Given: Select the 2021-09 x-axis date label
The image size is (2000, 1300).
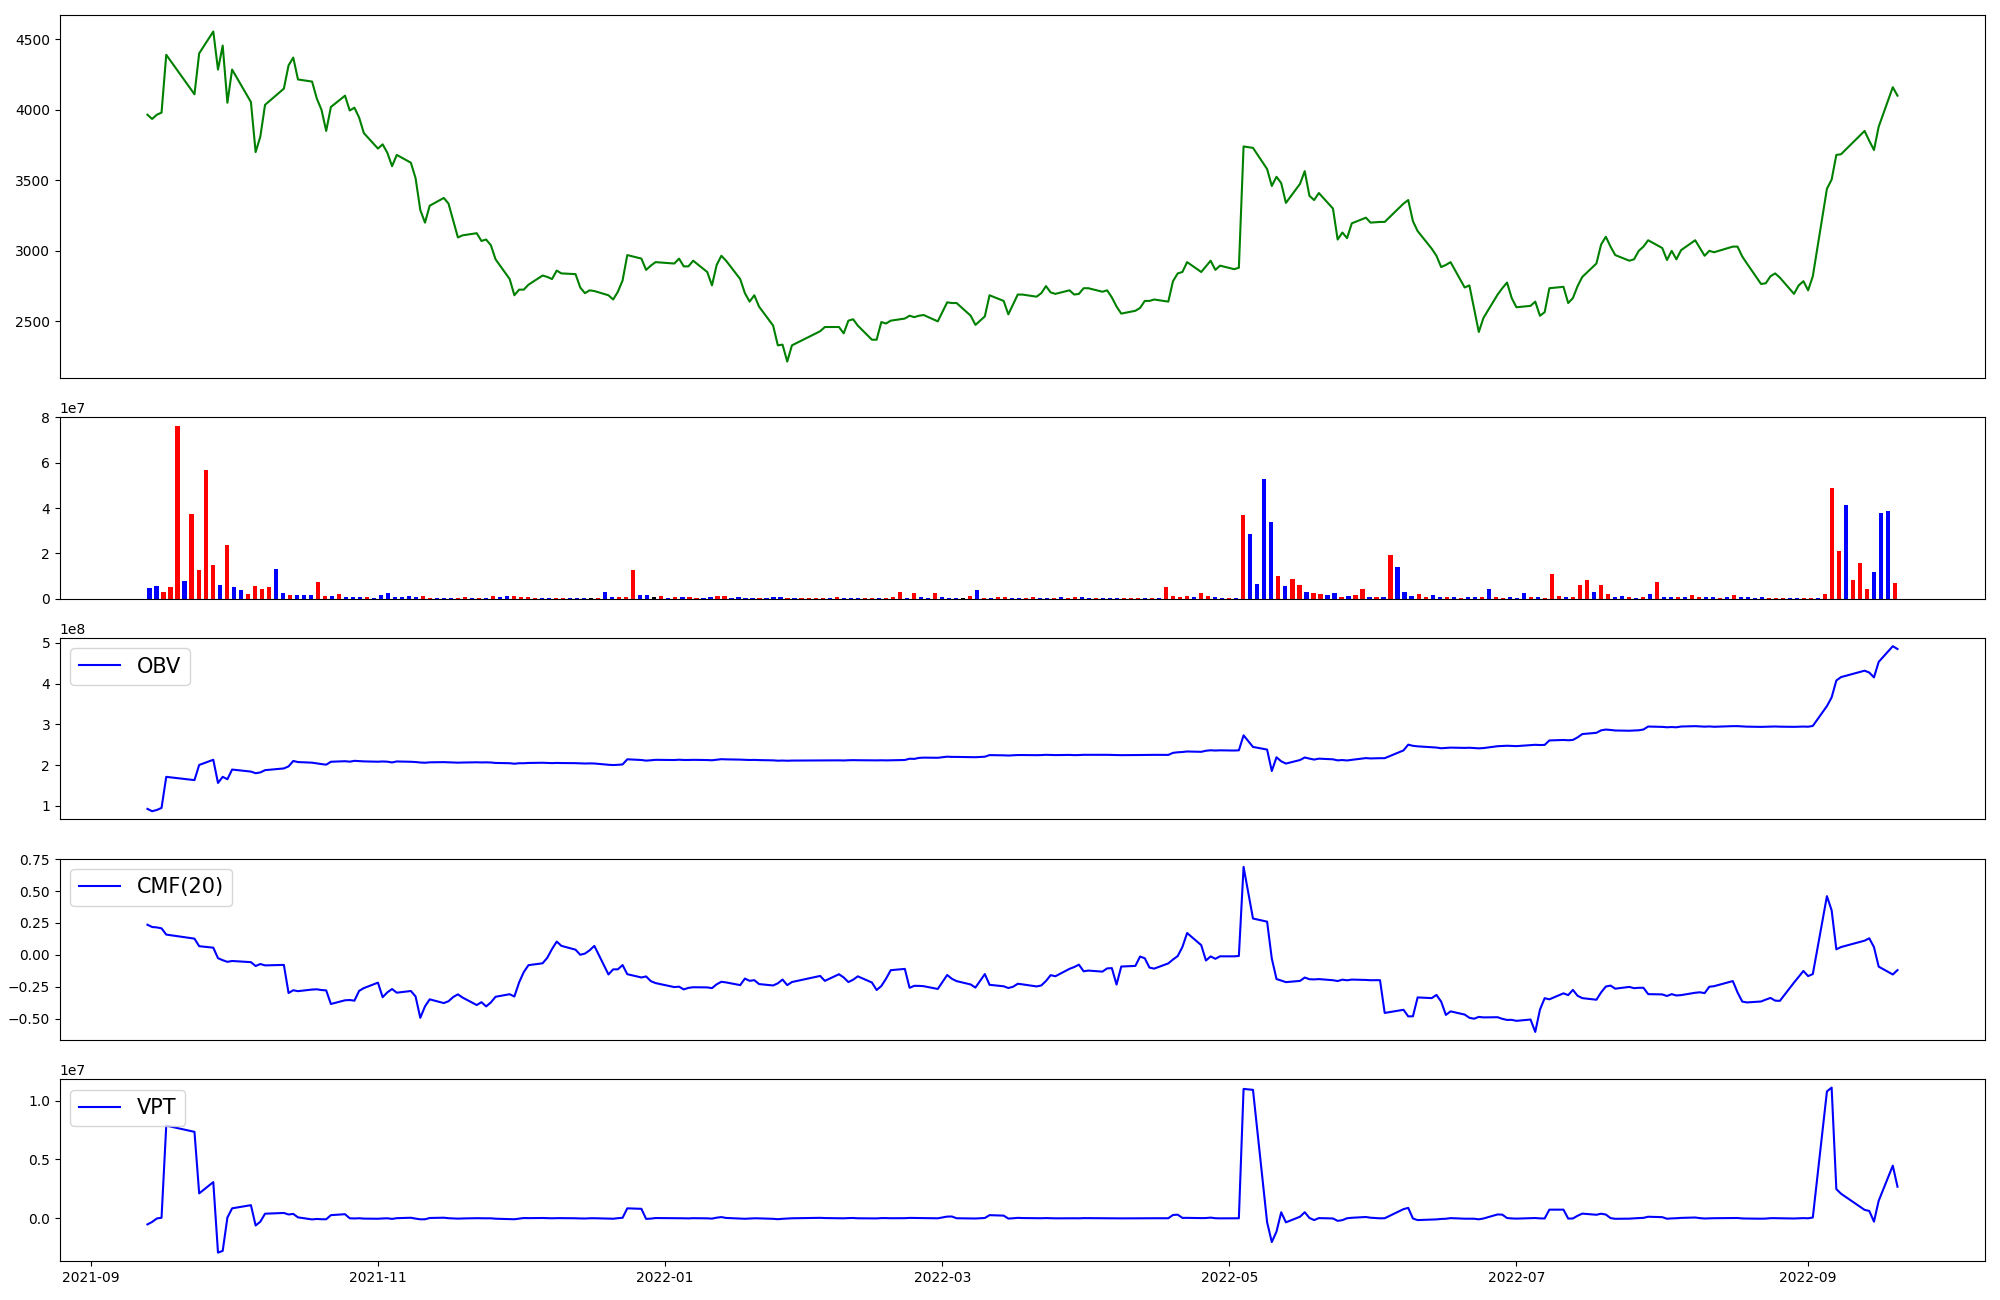Looking at the screenshot, I should [x=91, y=1277].
